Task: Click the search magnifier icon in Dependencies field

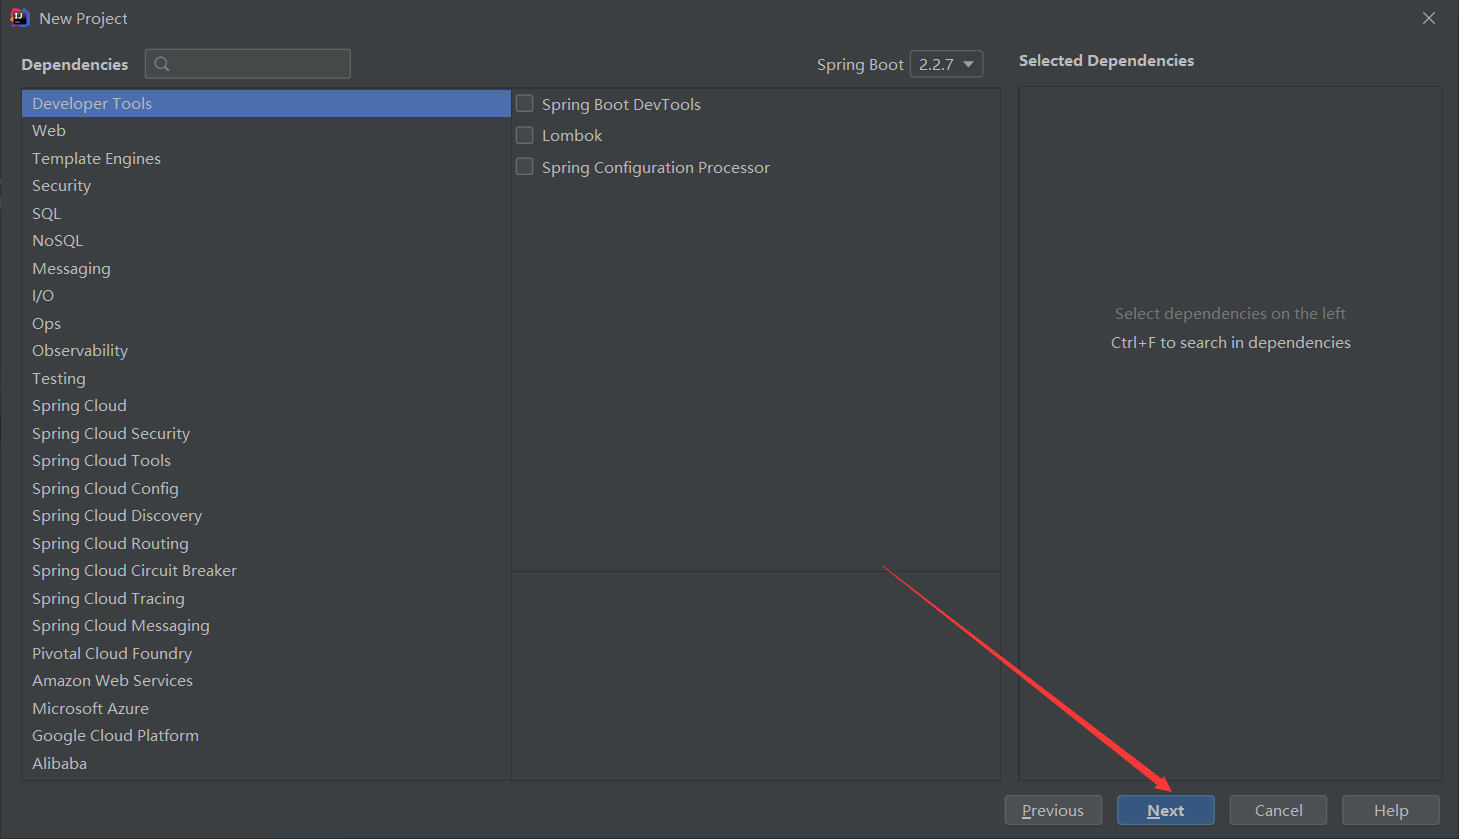Action: [162, 64]
